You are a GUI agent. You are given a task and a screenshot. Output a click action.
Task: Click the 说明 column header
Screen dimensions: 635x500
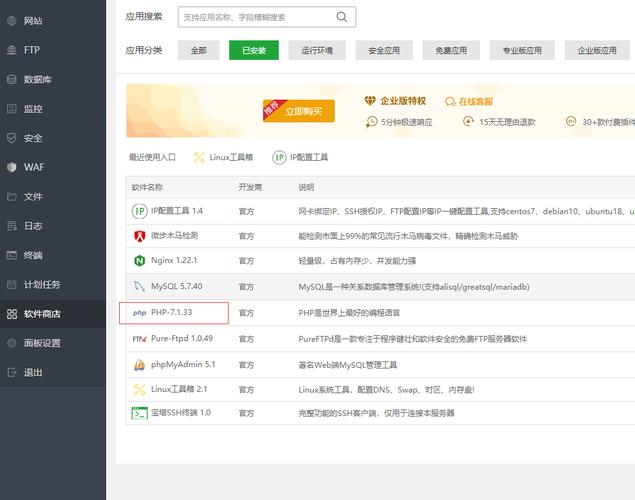[306, 187]
